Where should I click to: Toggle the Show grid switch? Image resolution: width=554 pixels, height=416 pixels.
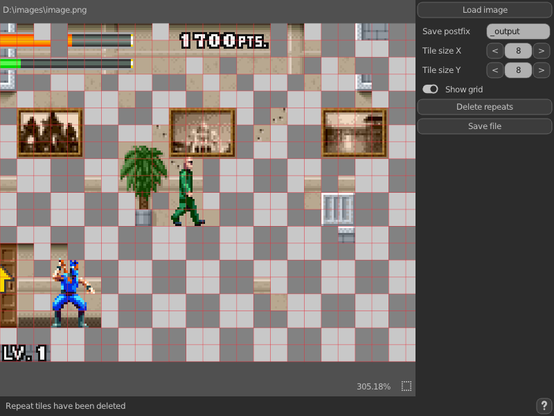point(430,89)
